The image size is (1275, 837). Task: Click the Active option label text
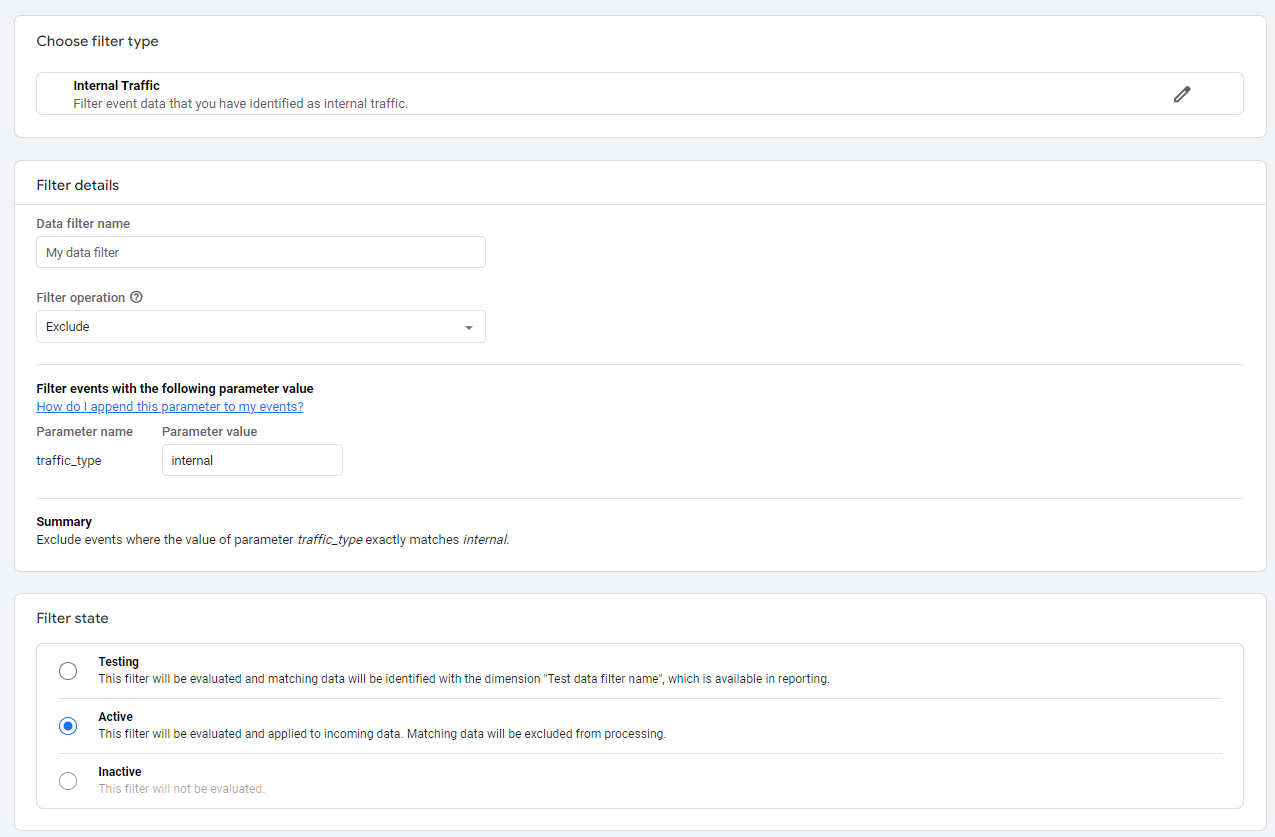coord(115,717)
